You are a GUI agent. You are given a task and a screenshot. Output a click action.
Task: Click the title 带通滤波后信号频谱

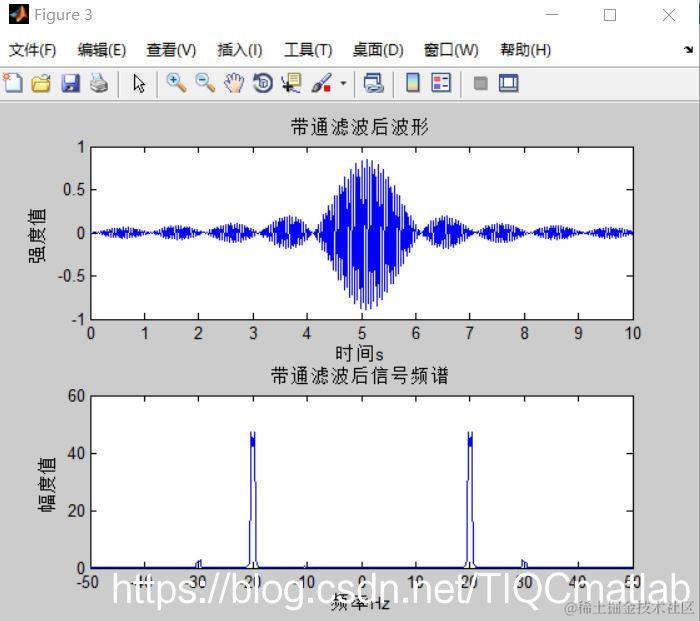pyautogui.click(x=360, y=375)
